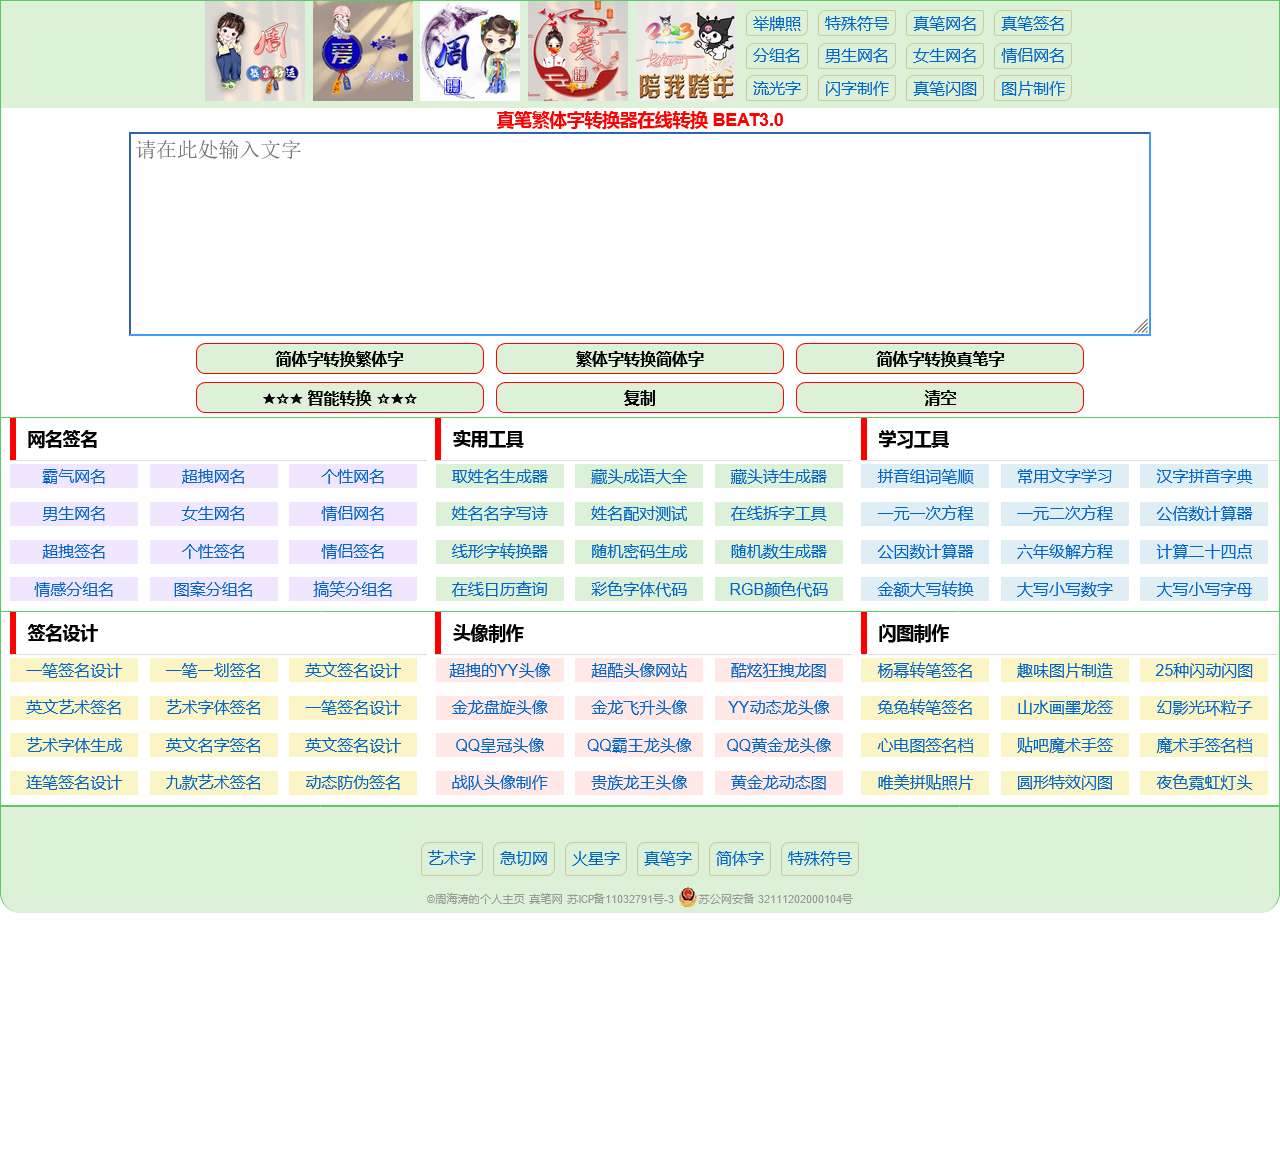This screenshot has width=1280, height=1167.
Task: Open the '夜色霓虹灯头' link
Action: [x=1204, y=783]
